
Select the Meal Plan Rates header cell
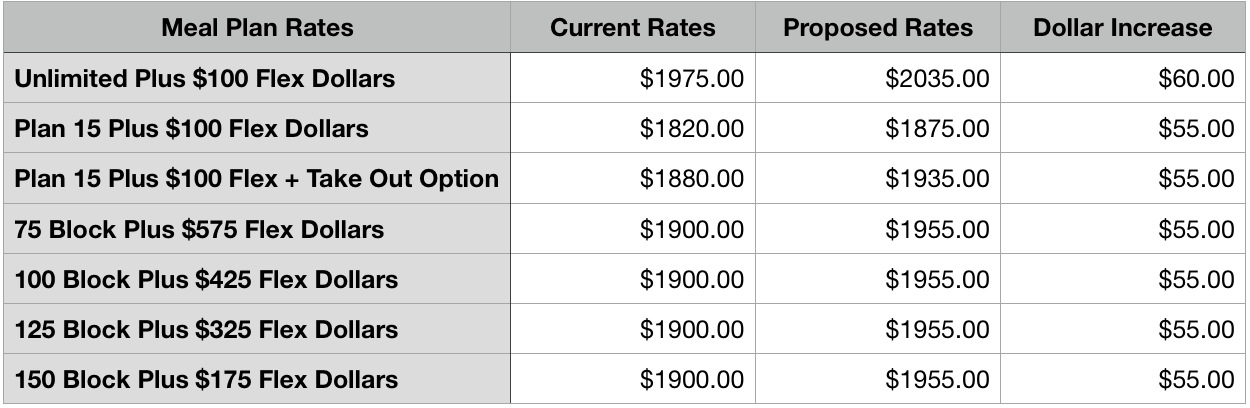(257, 28)
